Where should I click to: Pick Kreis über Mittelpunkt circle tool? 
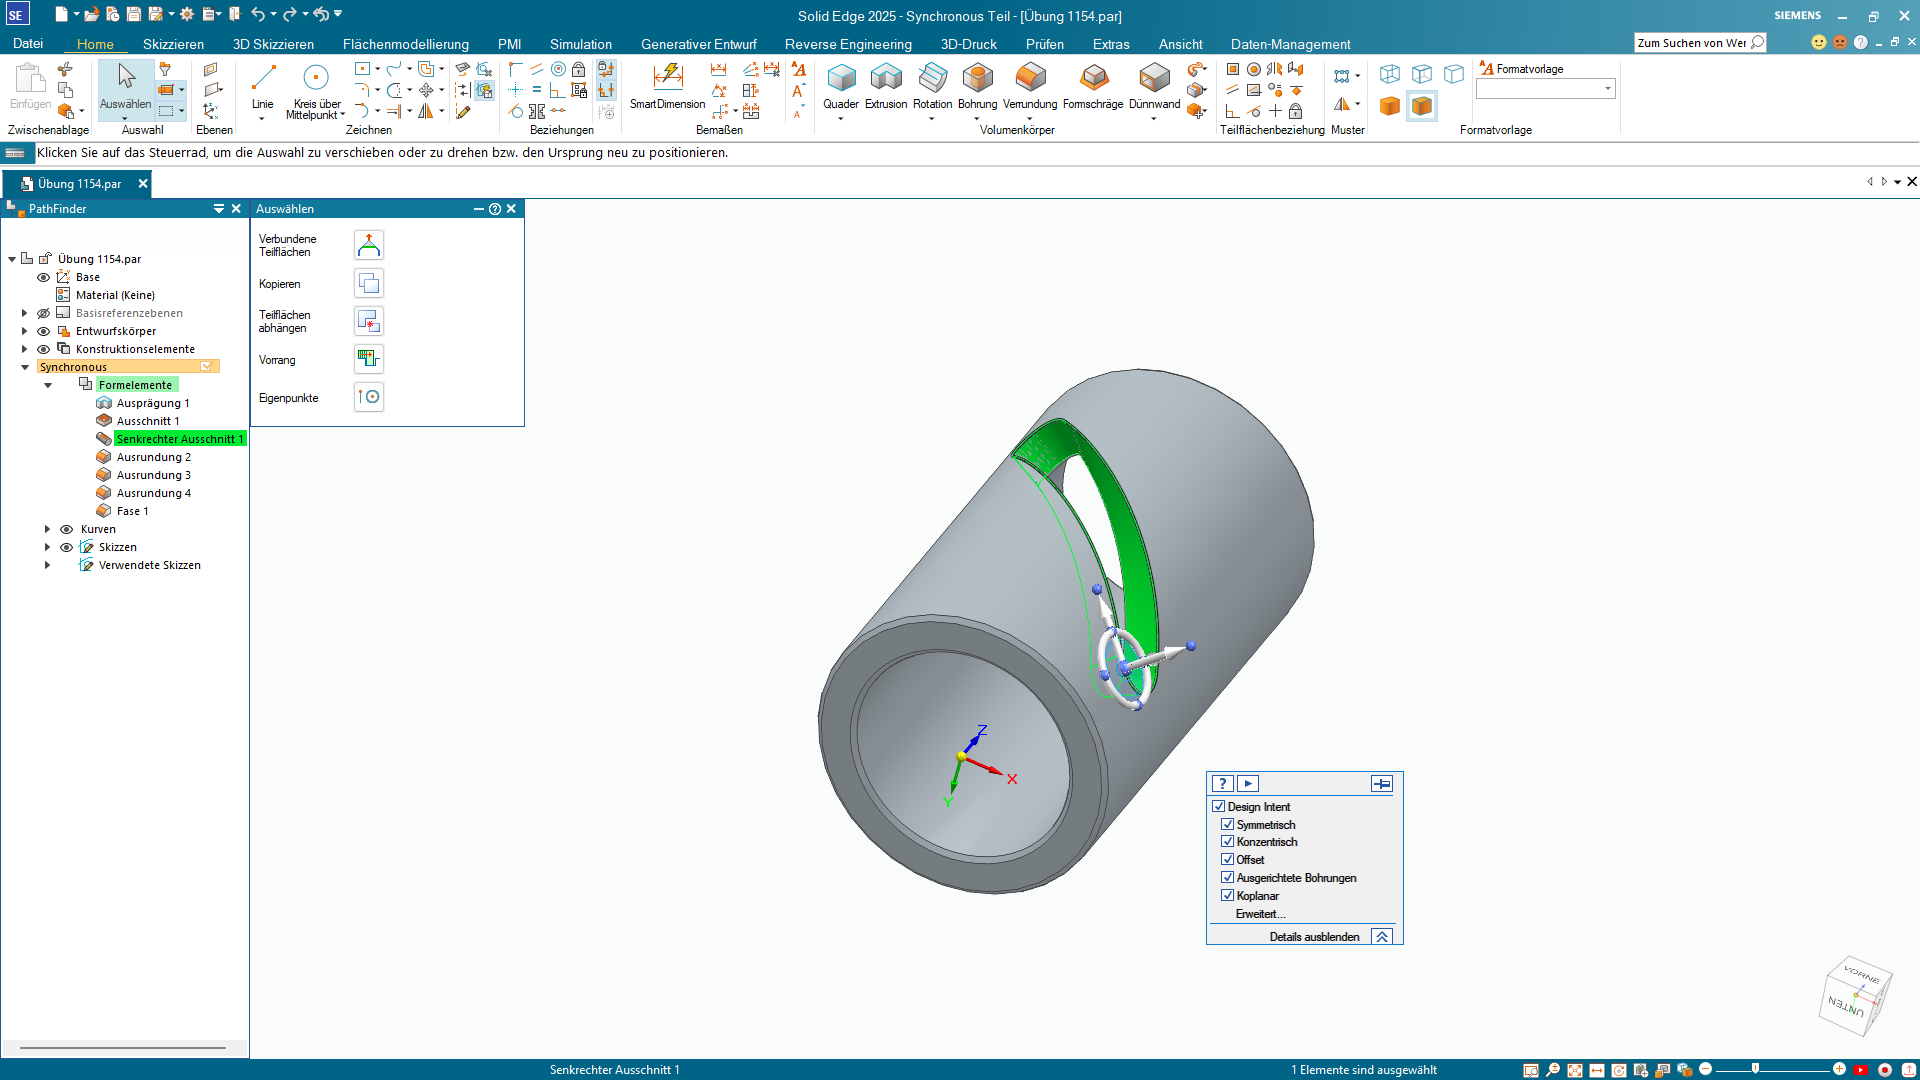(x=316, y=78)
